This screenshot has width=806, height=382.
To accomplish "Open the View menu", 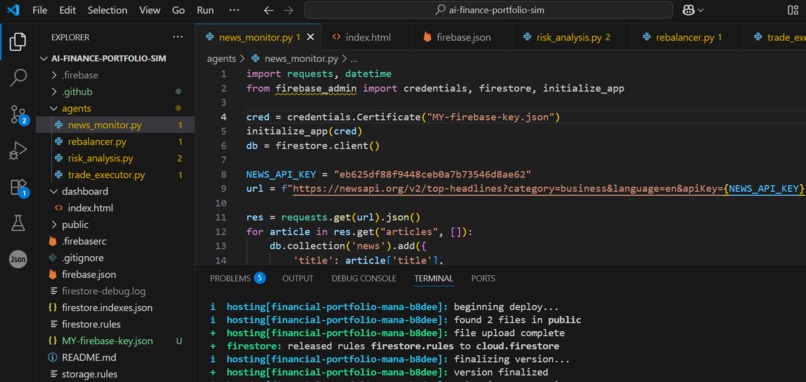I will pyautogui.click(x=150, y=10).
